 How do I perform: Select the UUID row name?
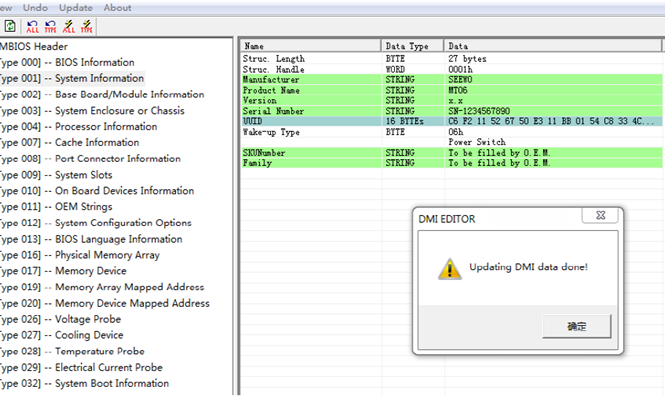(x=252, y=121)
